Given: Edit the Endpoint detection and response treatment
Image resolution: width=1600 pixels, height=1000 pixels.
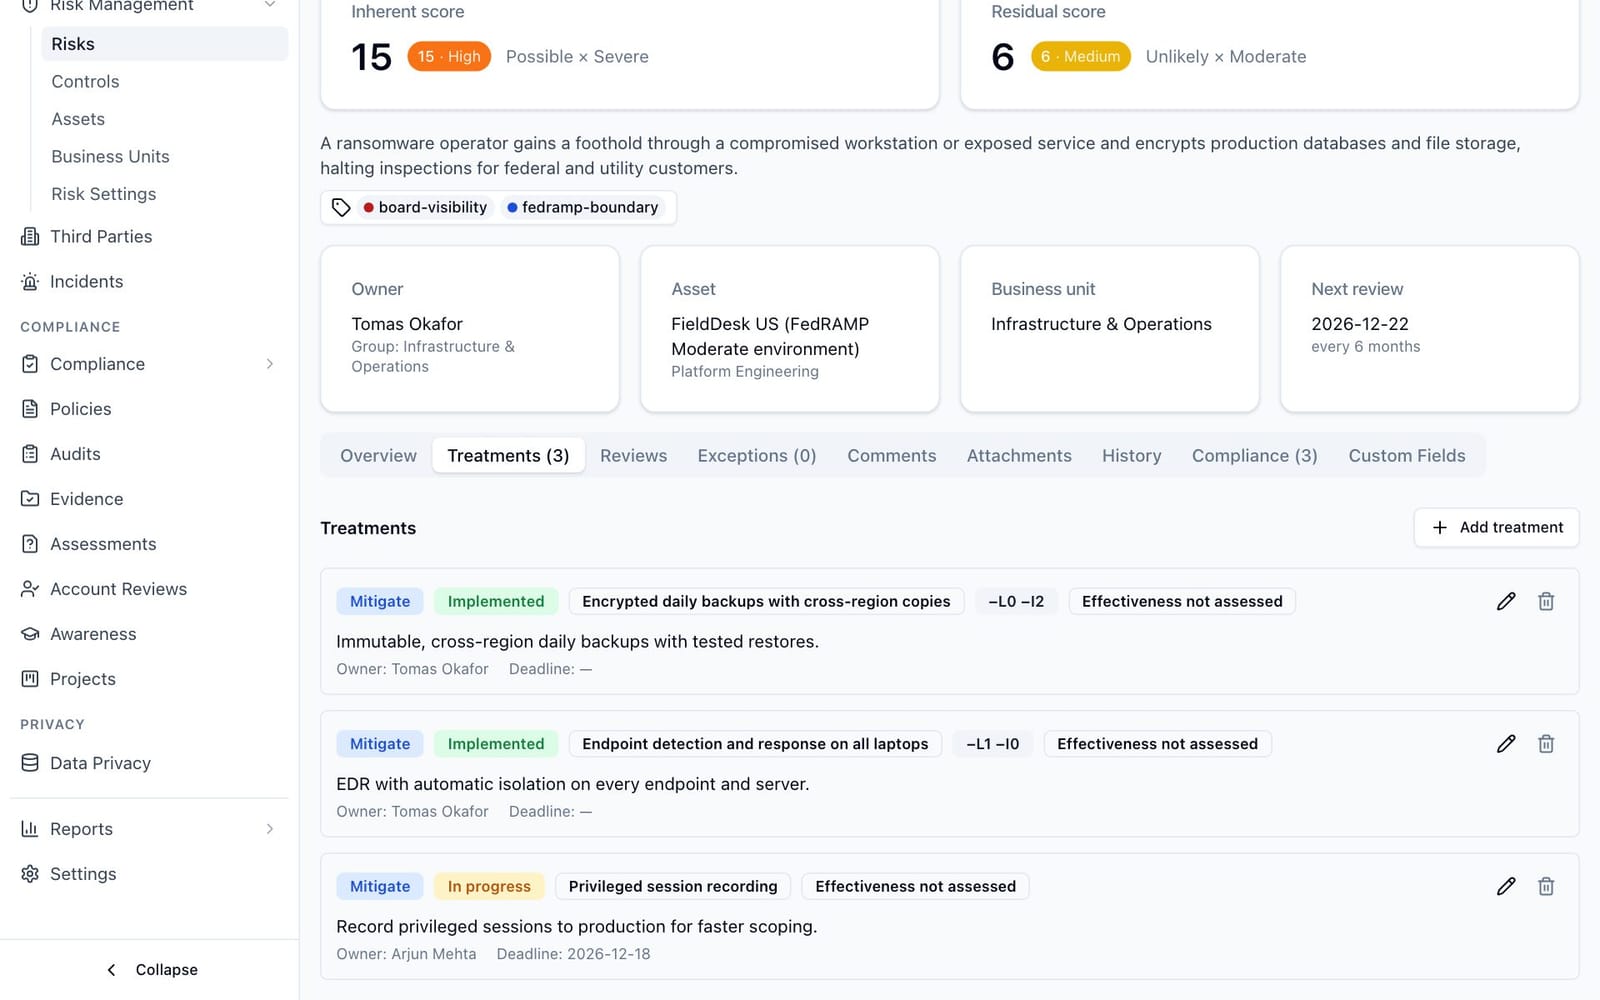Looking at the screenshot, I should pyautogui.click(x=1506, y=743).
